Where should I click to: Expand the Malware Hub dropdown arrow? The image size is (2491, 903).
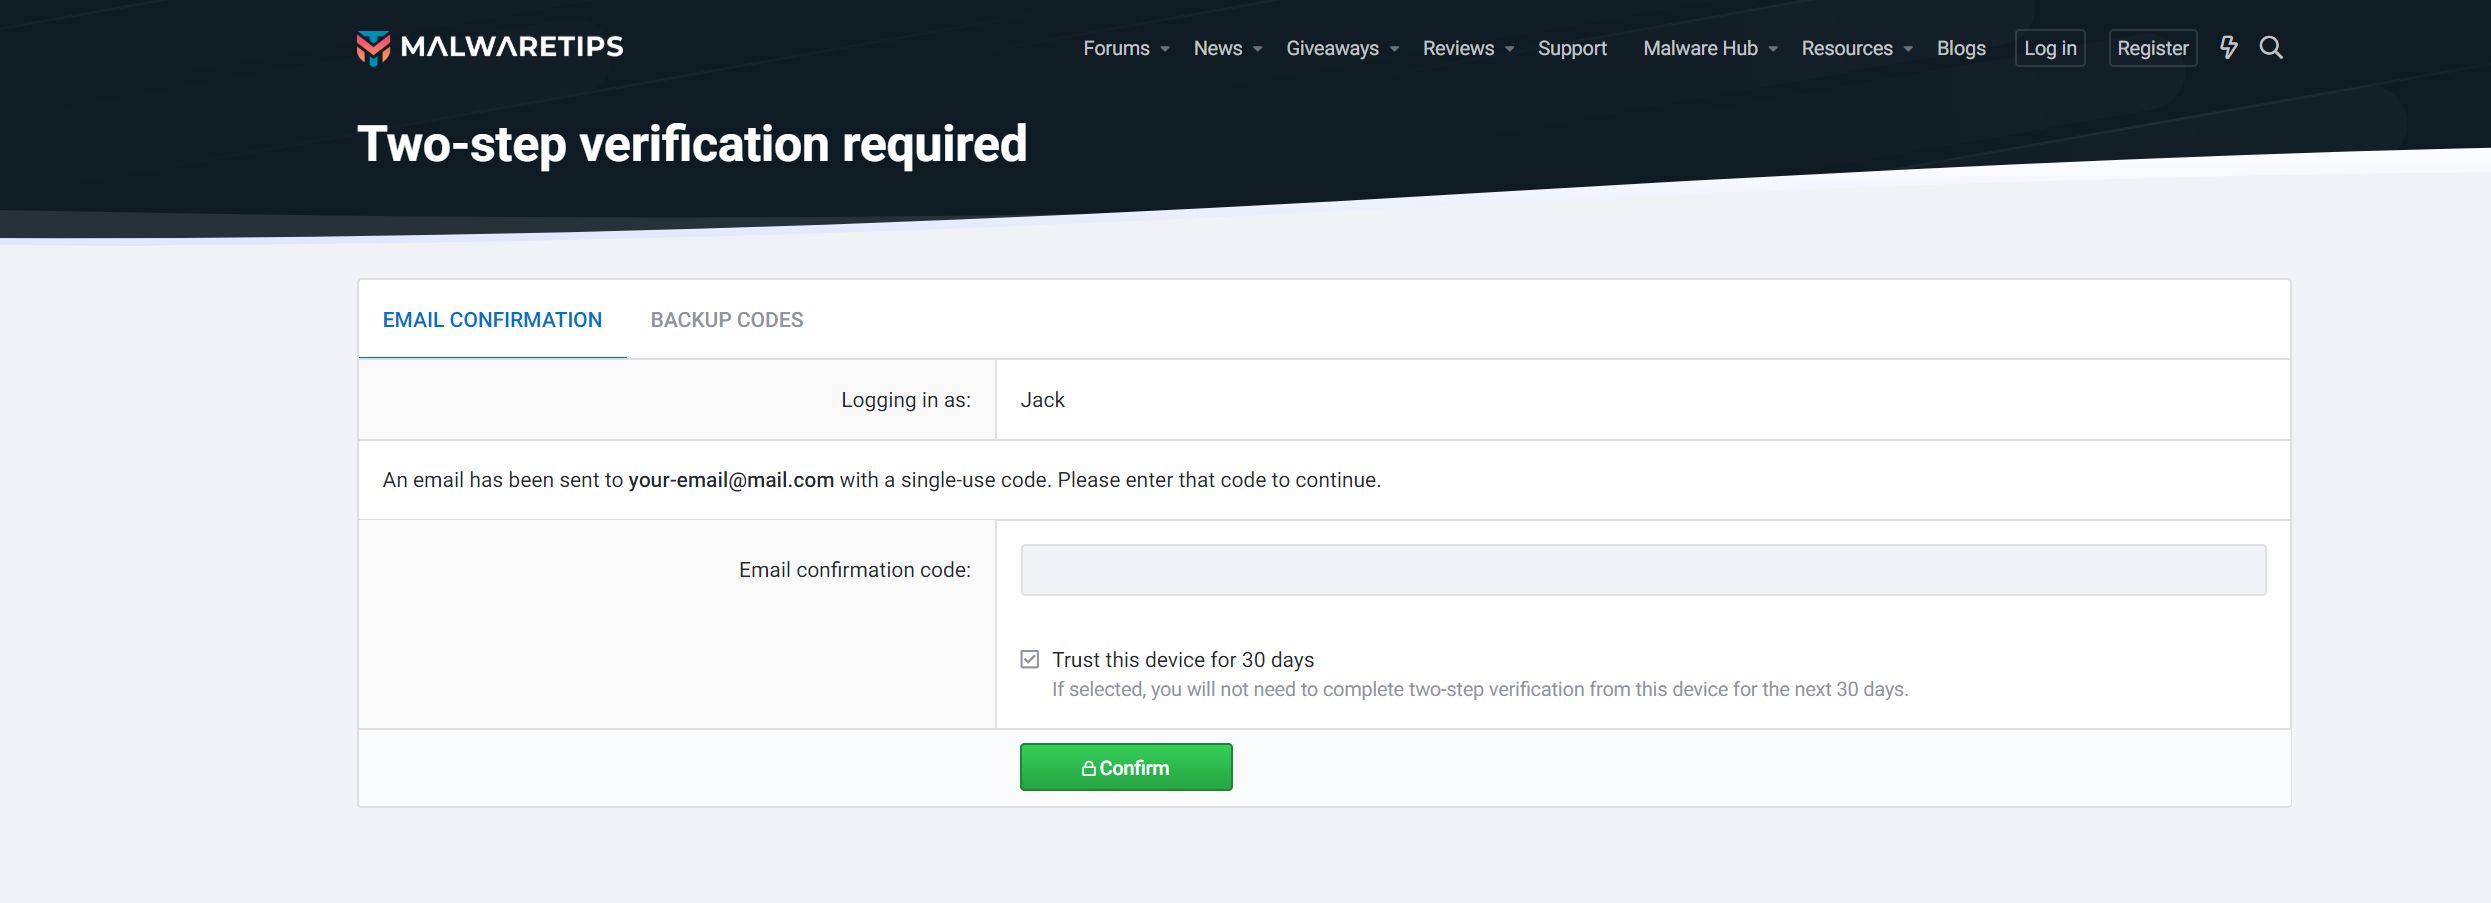[x=1773, y=49]
